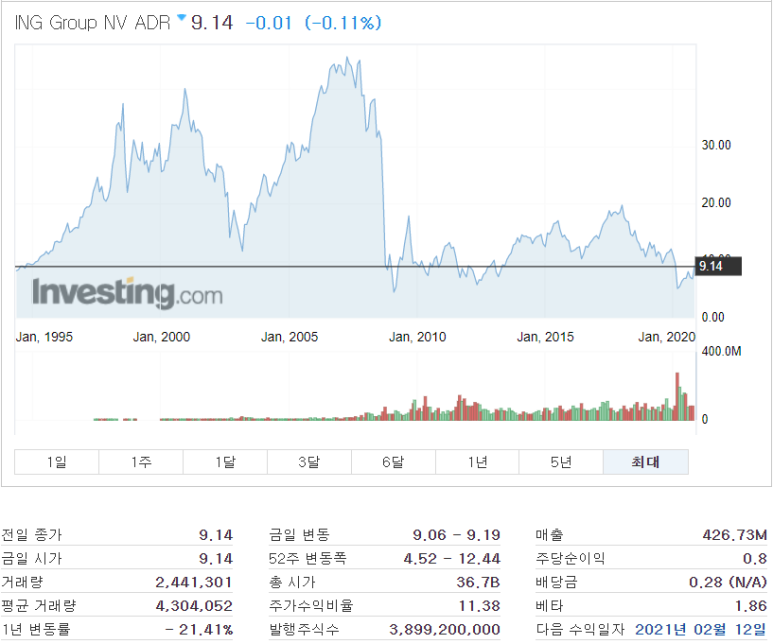The height and width of the screenshot is (644, 773).
Task: Show the 5년 chart period
Action: click(561, 462)
